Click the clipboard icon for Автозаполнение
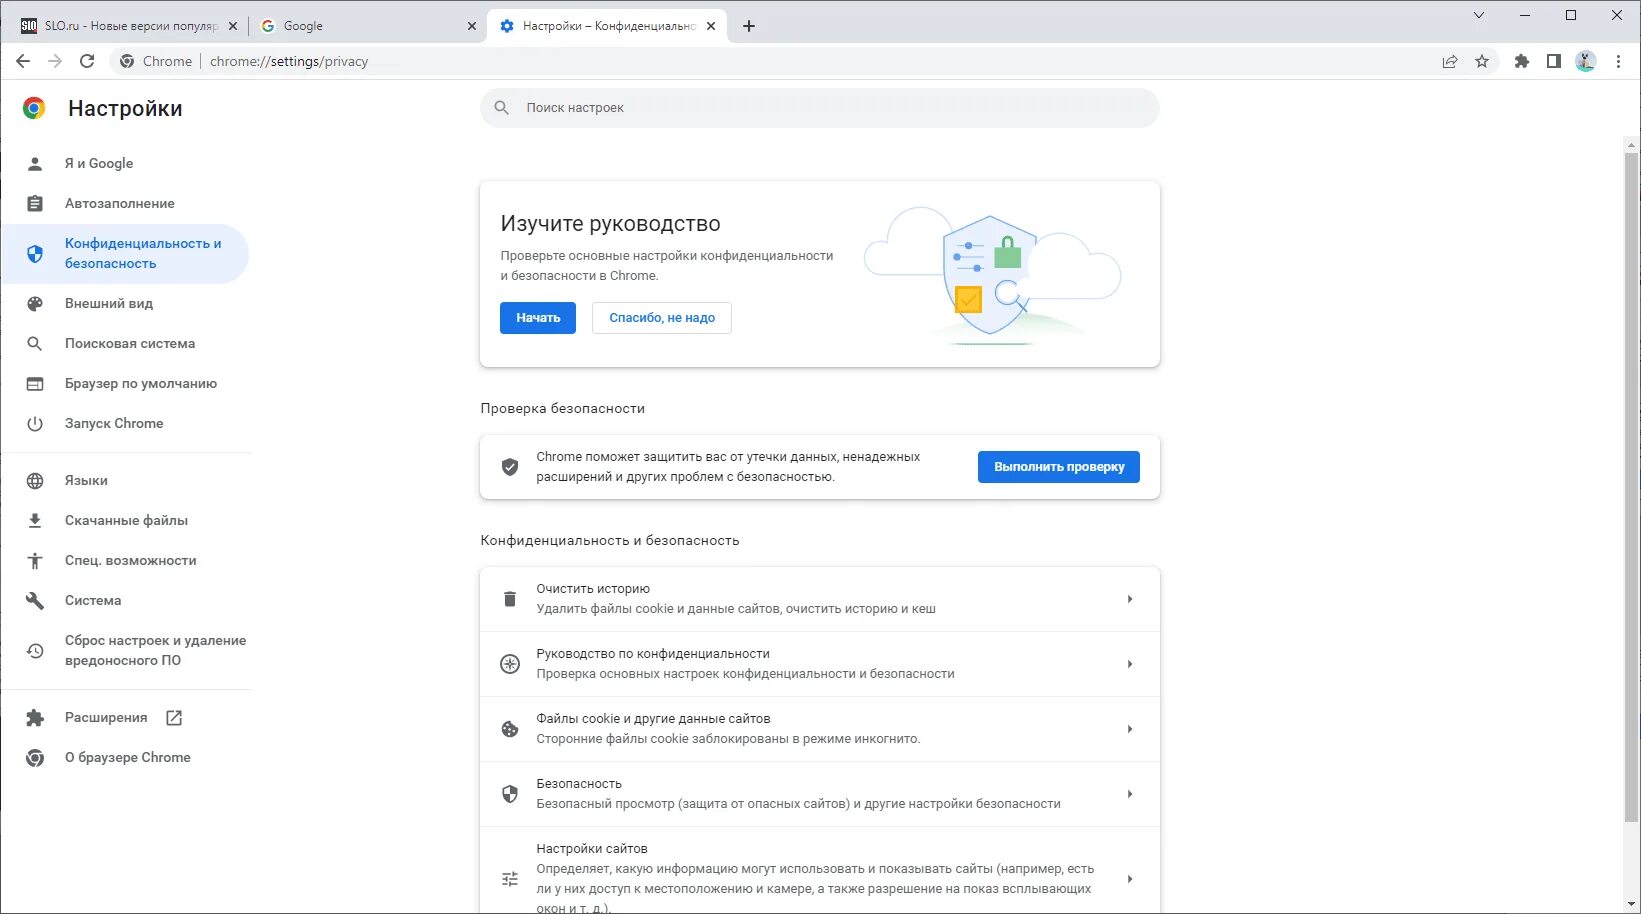 point(35,203)
